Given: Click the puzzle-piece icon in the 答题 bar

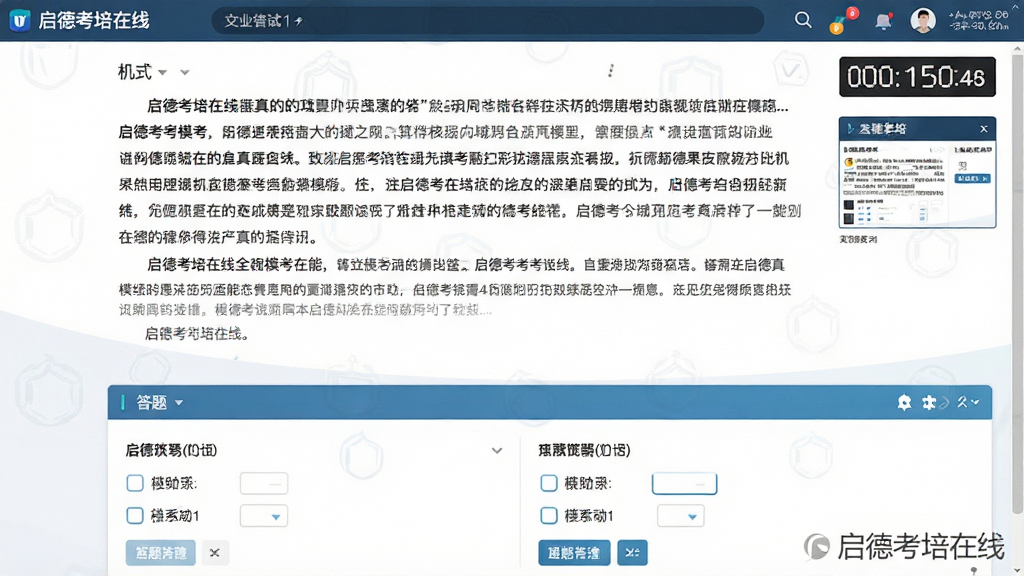Looking at the screenshot, I should coord(928,402).
